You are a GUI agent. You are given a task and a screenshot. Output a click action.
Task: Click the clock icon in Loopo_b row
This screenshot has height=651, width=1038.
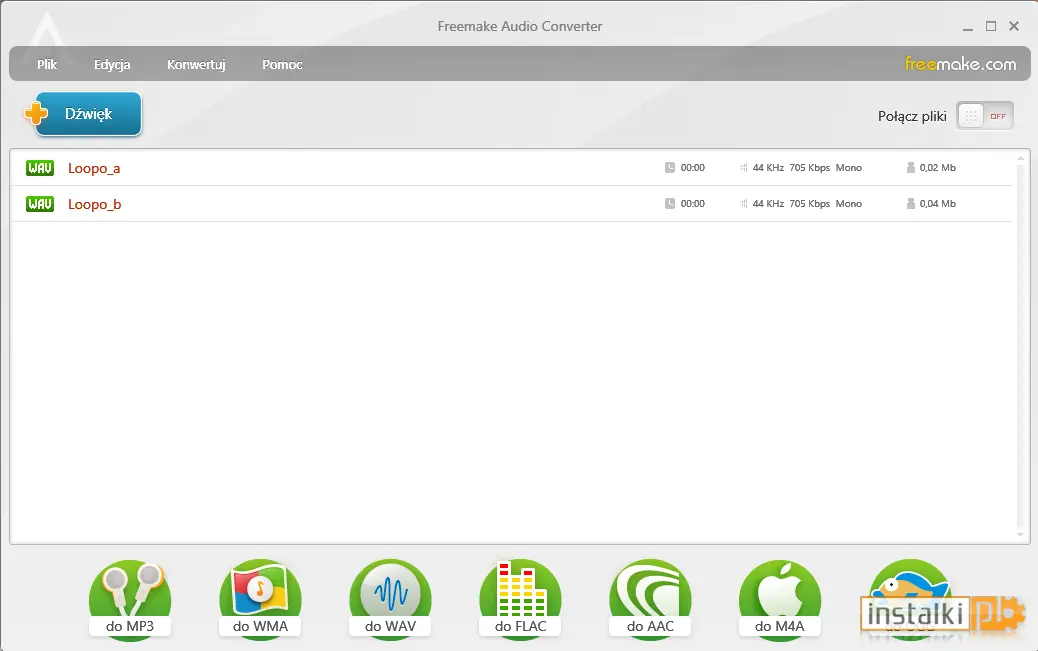pyautogui.click(x=669, y=203)
